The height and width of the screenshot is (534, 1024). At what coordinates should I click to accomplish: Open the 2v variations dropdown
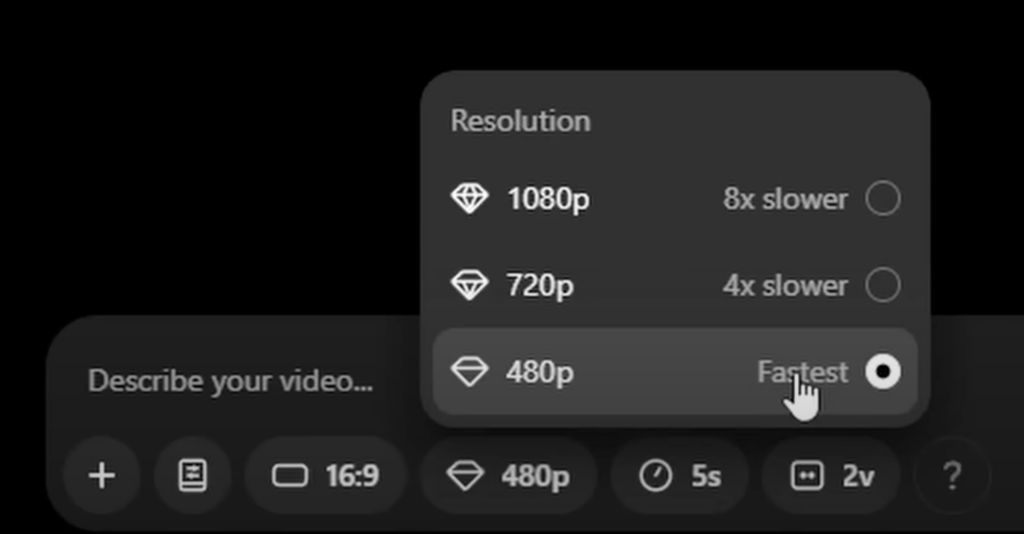tap(831, 475)
